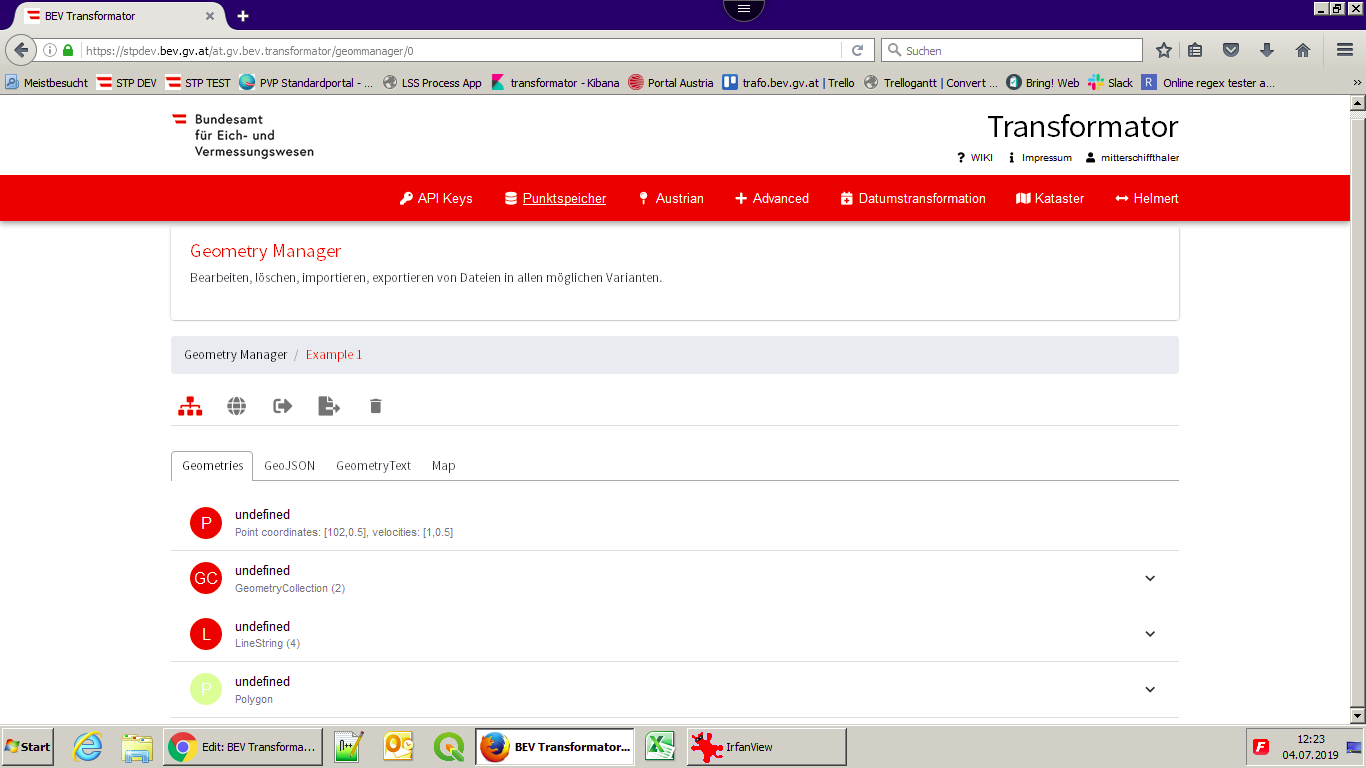
Task: Click the Suchen search field
Action: tap(1012, 50)
